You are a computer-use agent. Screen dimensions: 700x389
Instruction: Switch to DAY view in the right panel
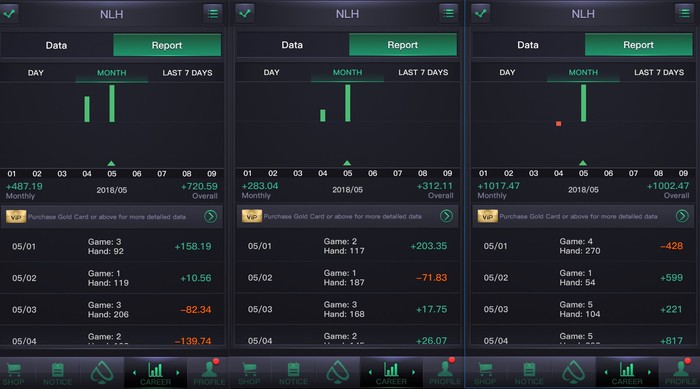[507, 72]
